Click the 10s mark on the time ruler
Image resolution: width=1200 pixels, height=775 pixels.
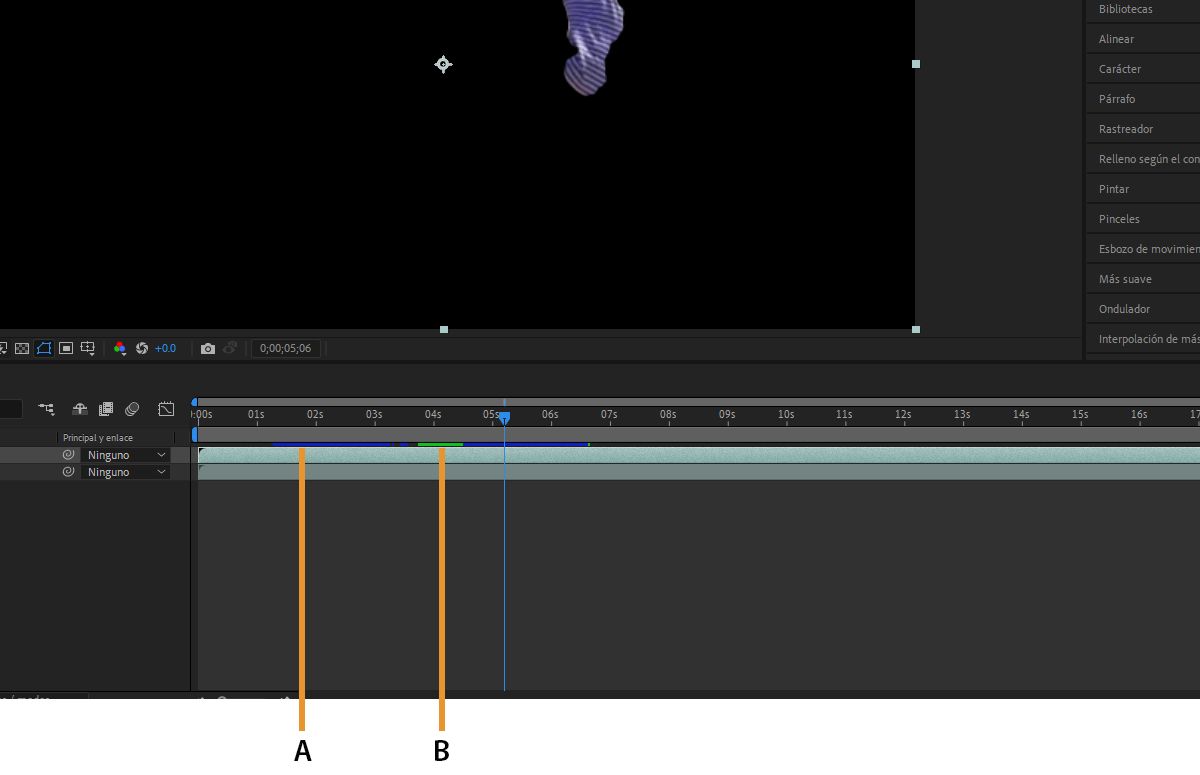click(x=786, y=414)
